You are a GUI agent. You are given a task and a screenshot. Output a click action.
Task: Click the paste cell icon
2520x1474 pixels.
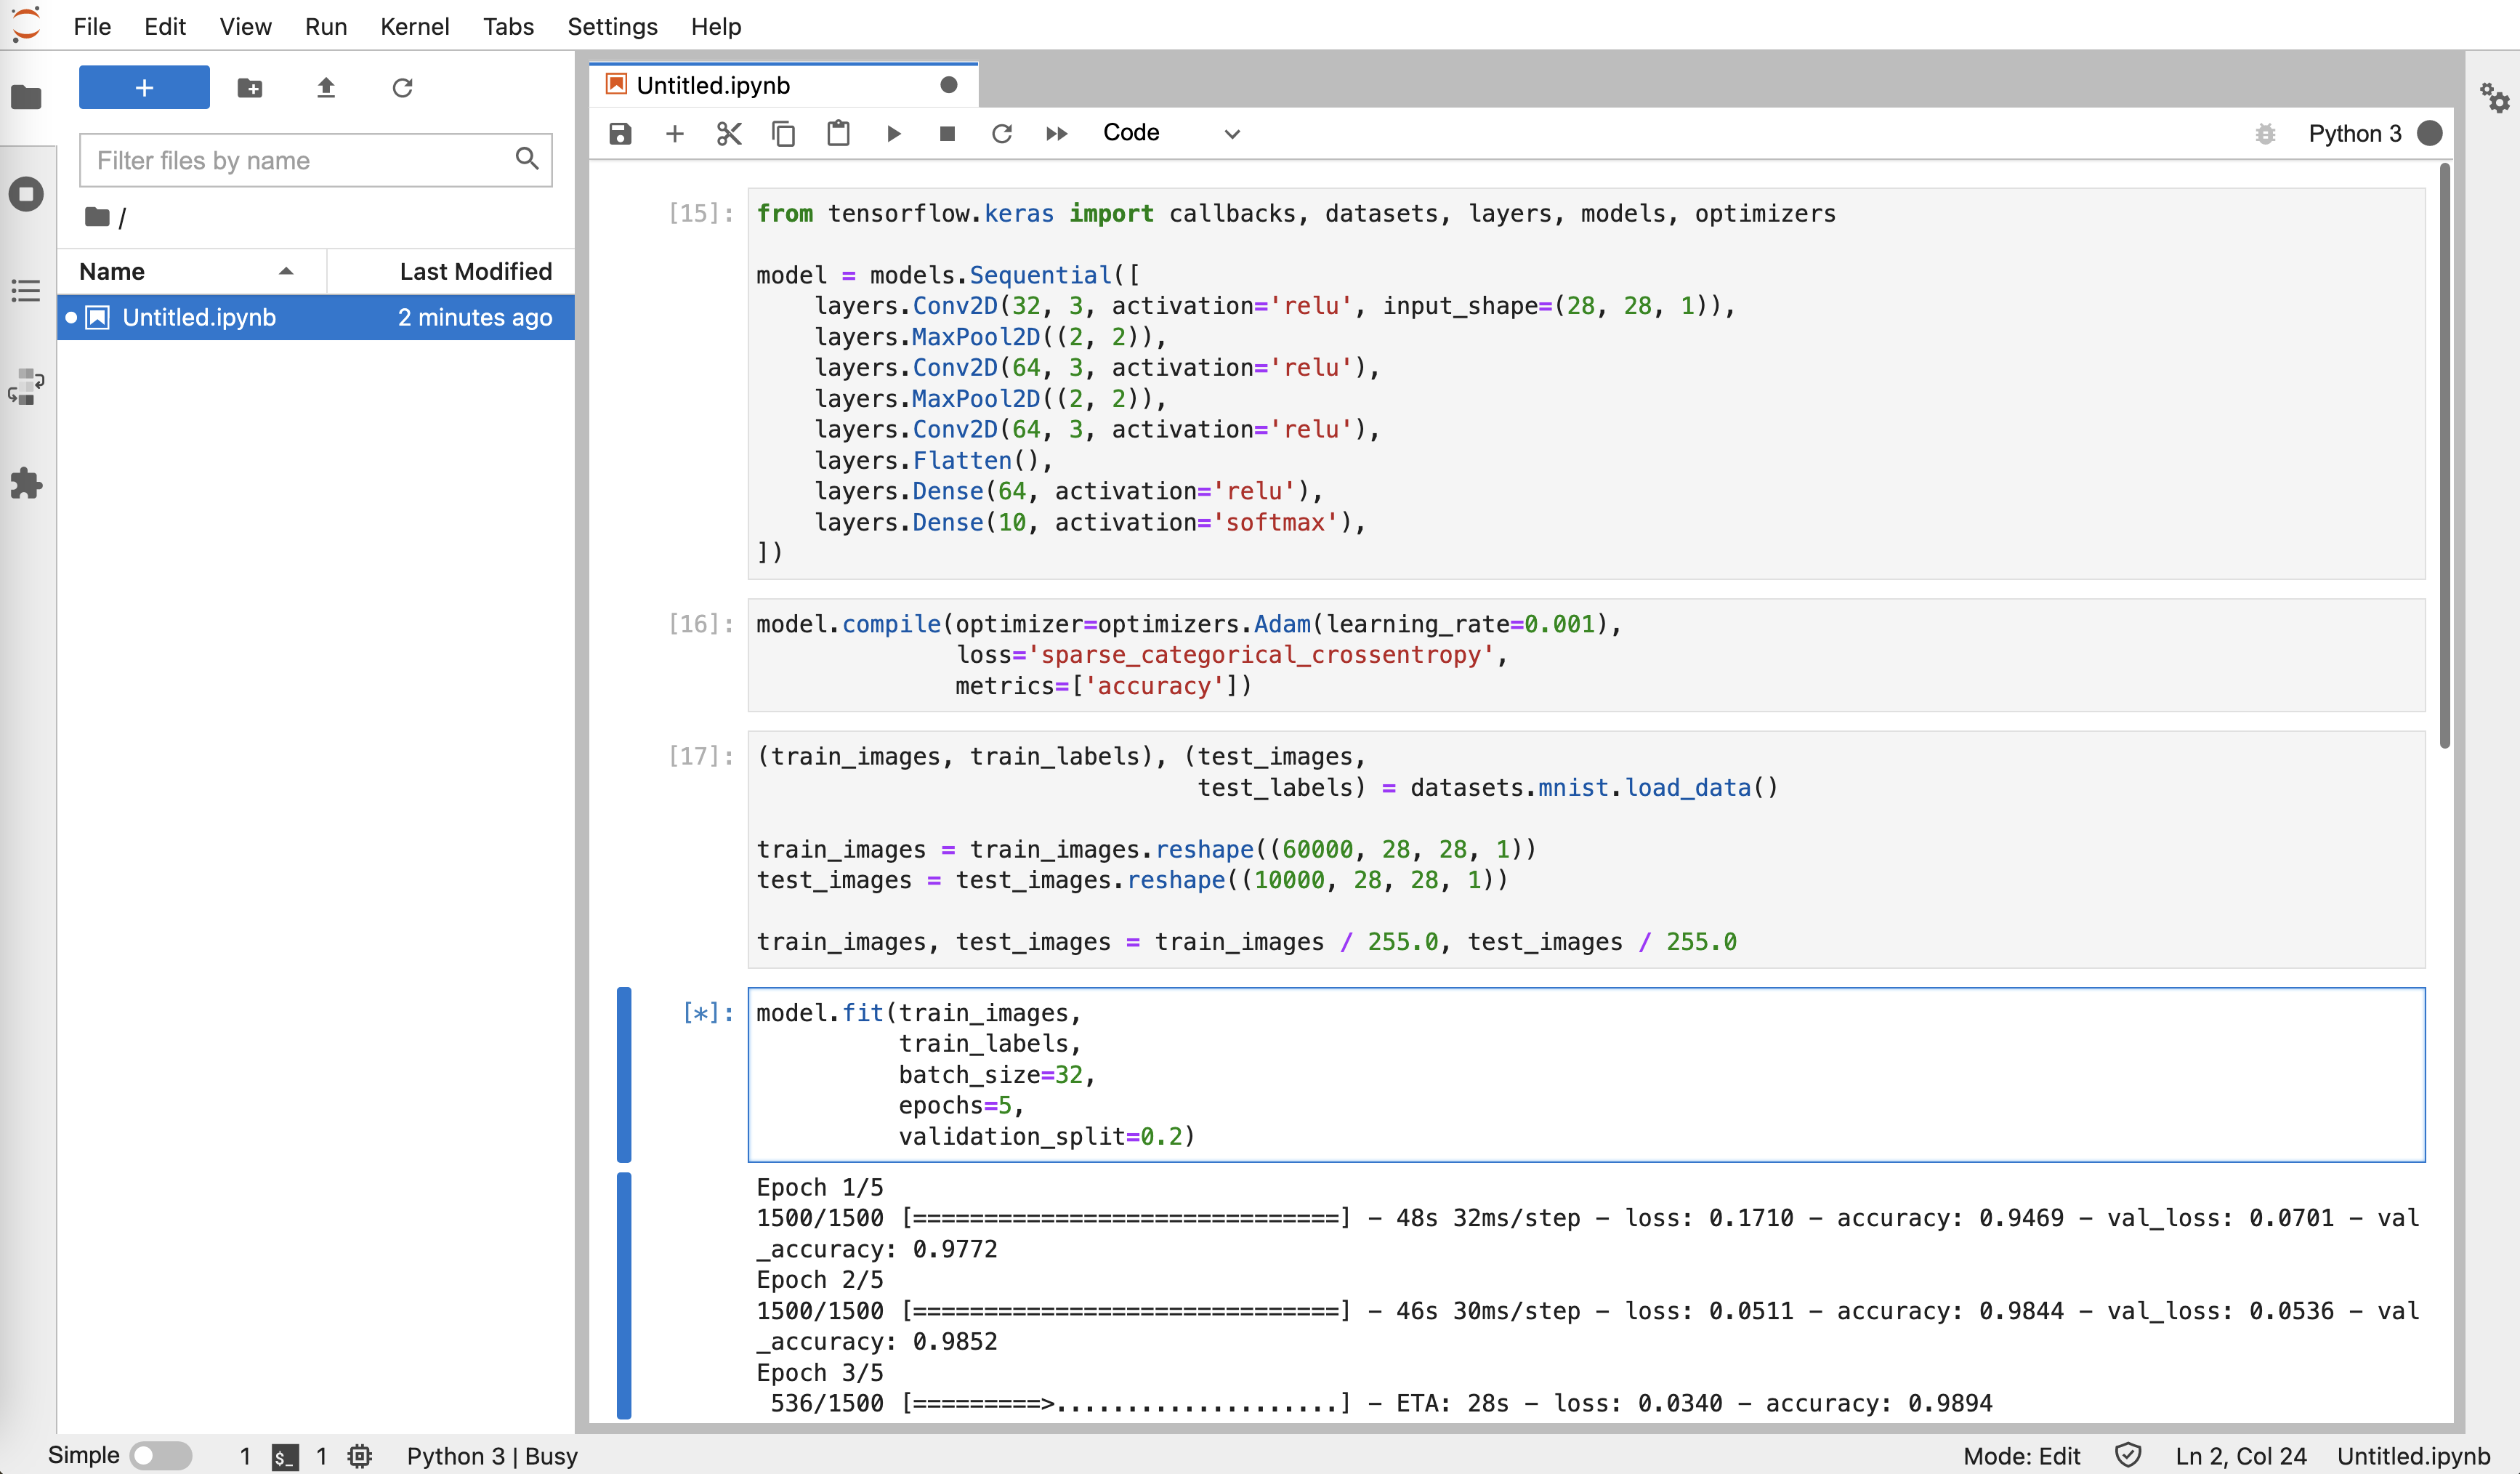pyautogui.click(x=839, y=133)
